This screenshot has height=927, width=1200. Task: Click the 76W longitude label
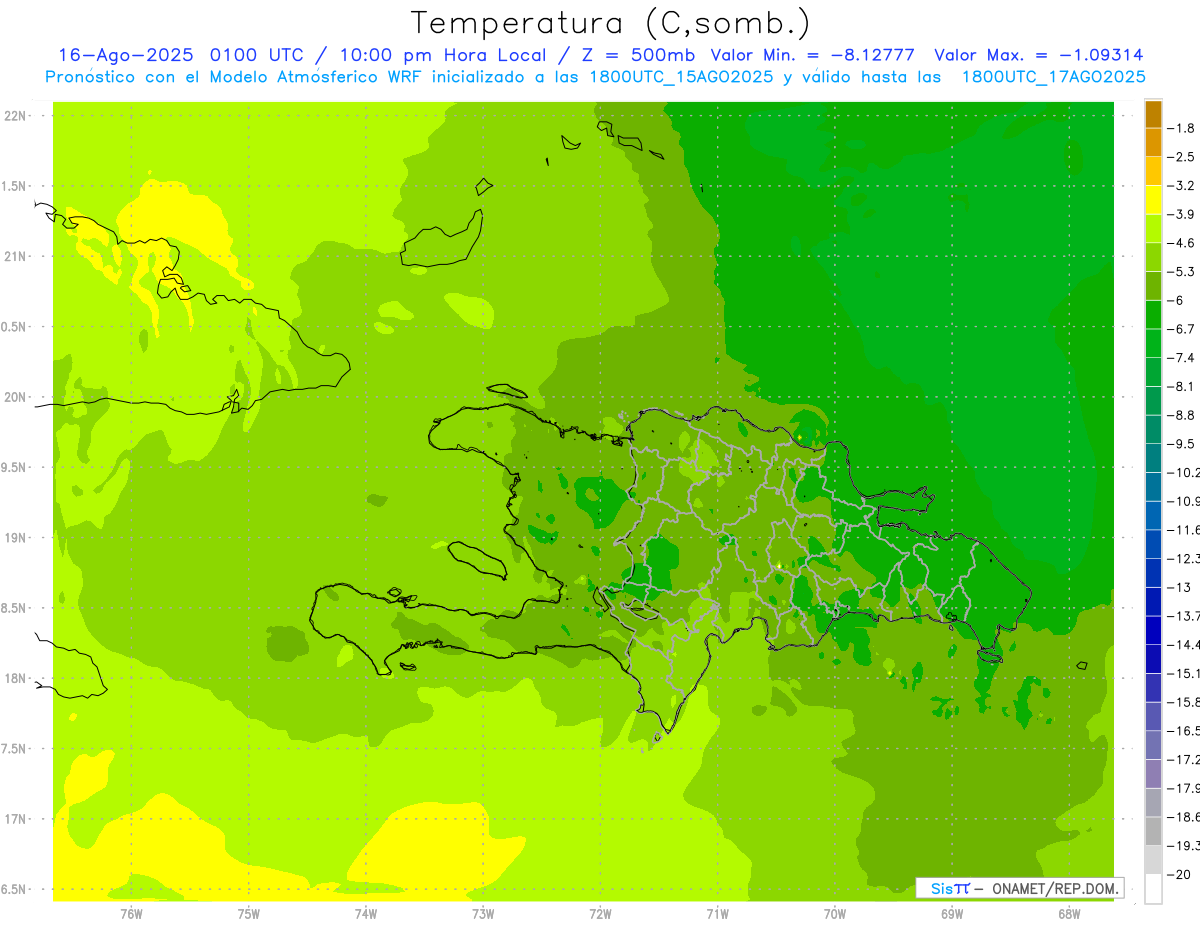(x=131, y=913)
